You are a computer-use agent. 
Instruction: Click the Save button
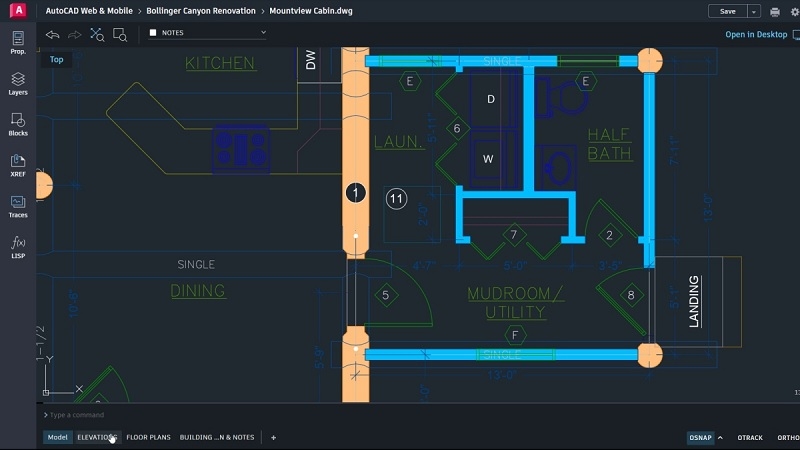(728, 11)
